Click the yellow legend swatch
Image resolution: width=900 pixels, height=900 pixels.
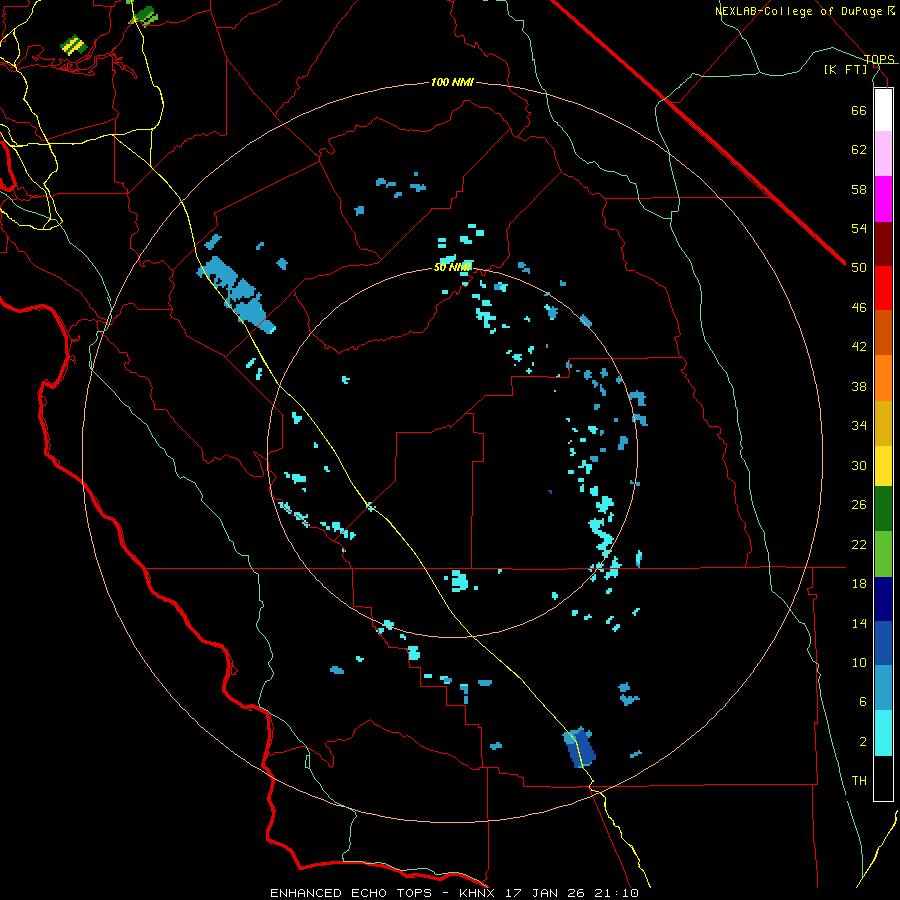click(883, 466)
